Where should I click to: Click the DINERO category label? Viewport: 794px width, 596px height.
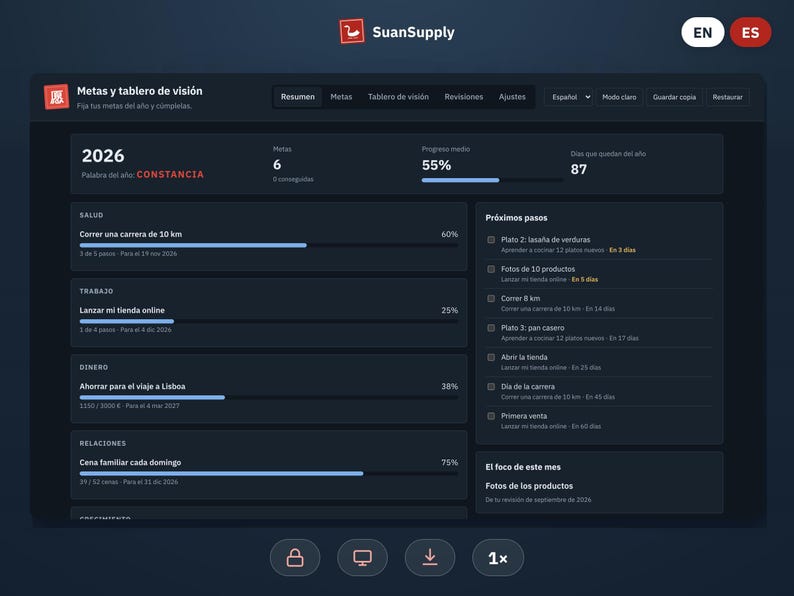(x=94, y=367)
